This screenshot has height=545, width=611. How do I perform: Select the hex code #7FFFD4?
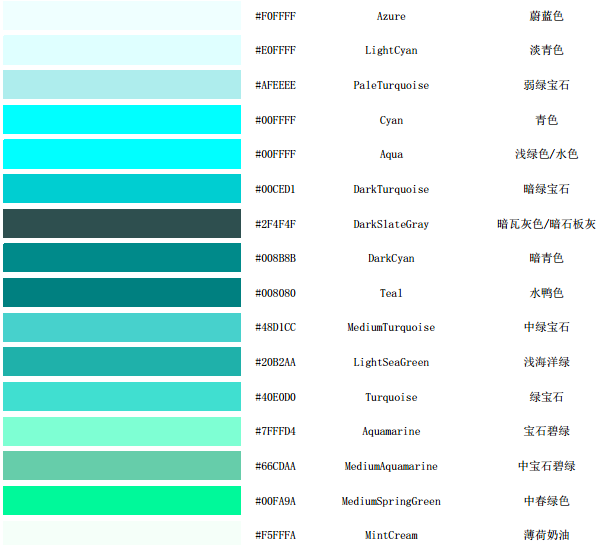tap(275, 431)
